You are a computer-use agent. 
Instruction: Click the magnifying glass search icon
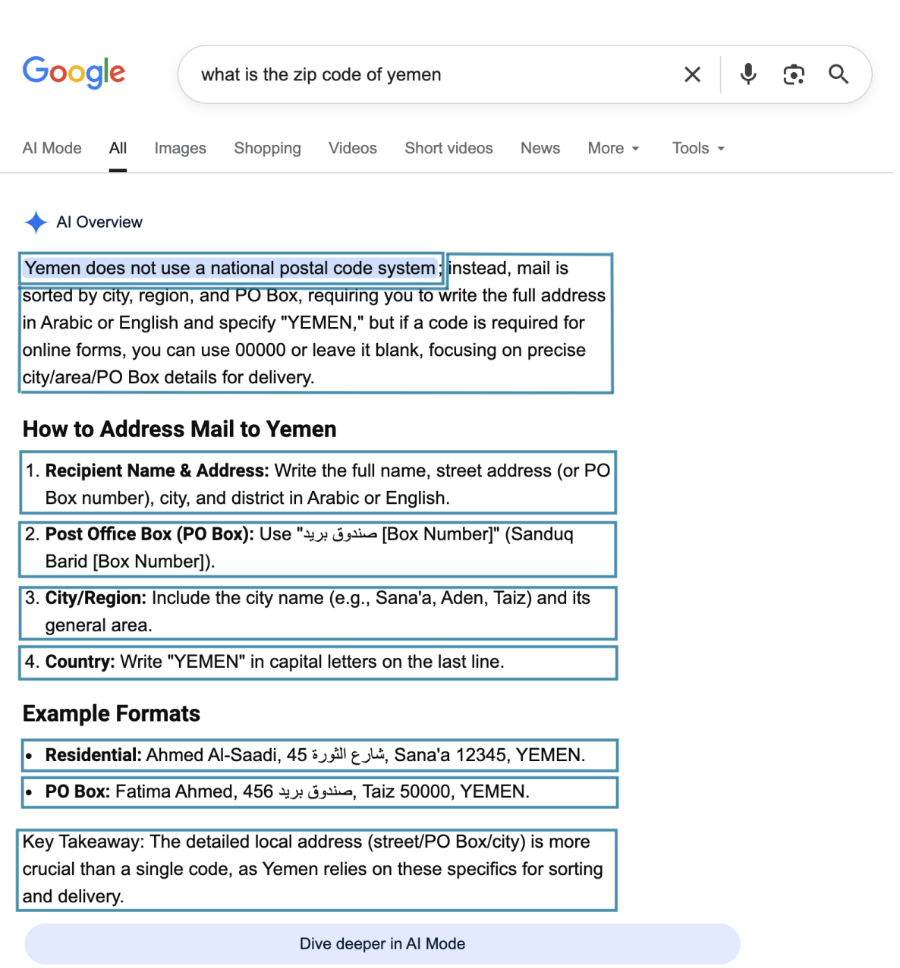coord(838,75)
